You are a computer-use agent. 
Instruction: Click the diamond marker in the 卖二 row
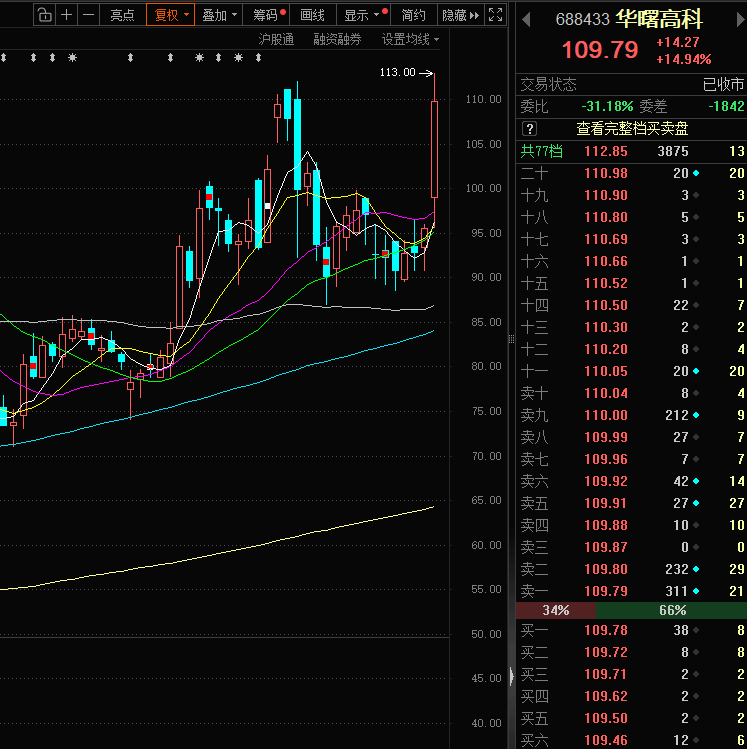coord(696,569)
